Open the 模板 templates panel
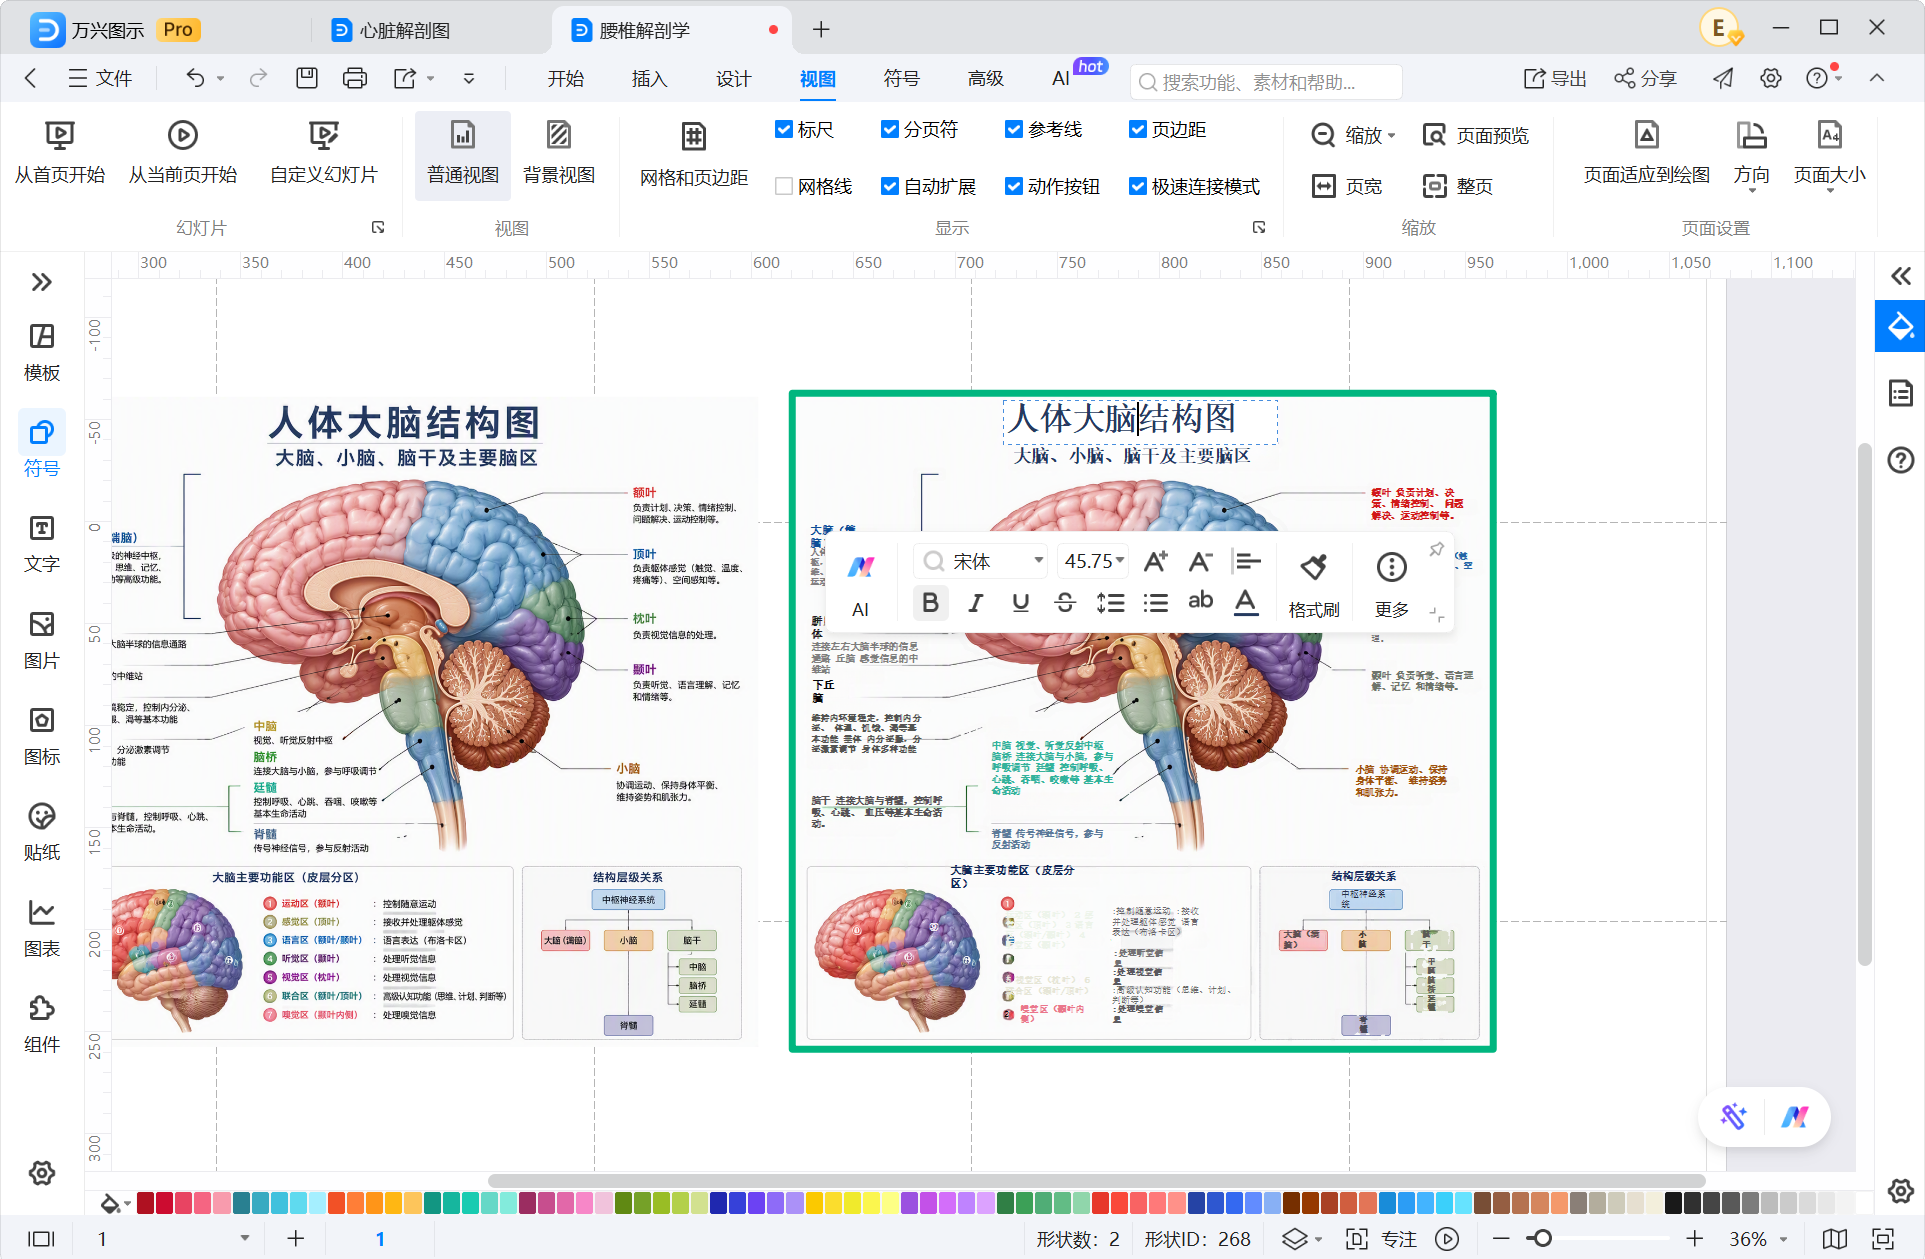Image resolution: width=1925 pixels, height=1259 pixels. click(42, 352)
